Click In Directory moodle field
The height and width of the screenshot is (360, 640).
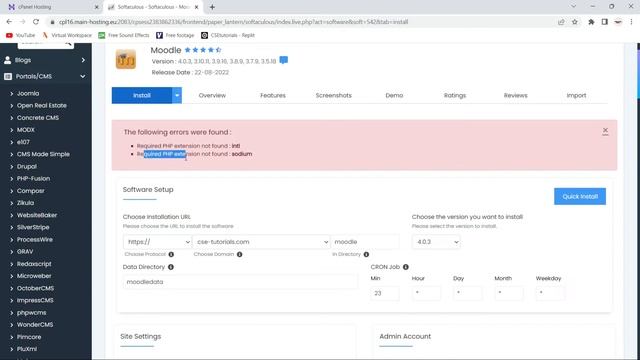coord(365,242)
